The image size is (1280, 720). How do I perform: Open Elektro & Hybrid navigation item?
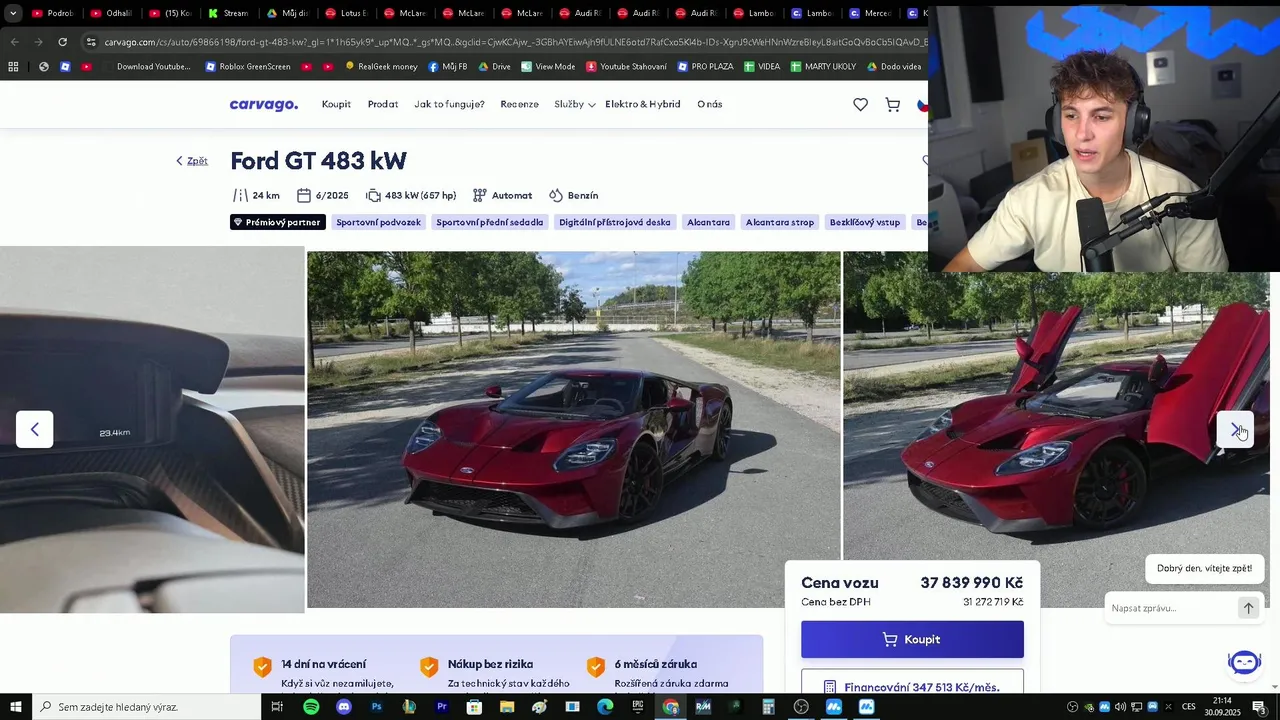click(642, 104)
